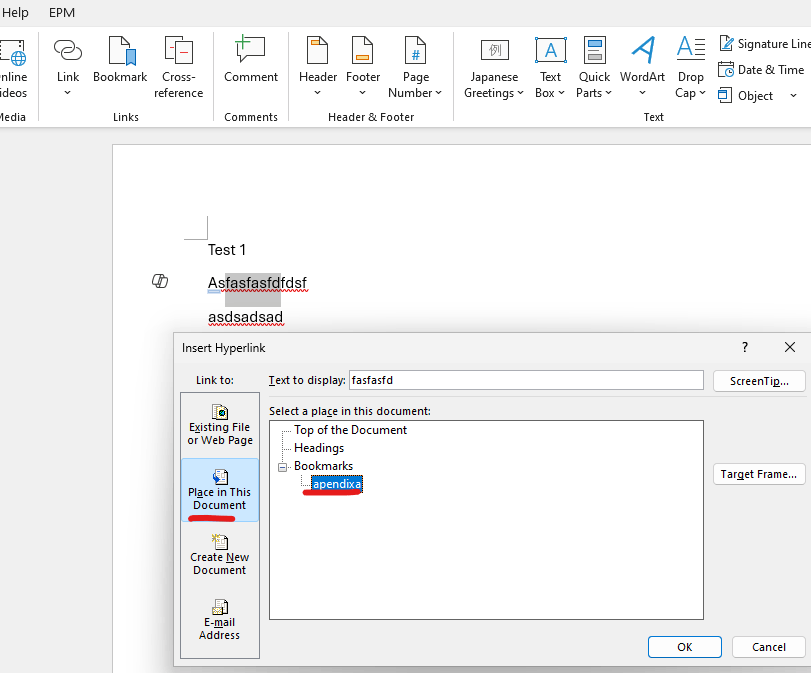The height and width of the screenshot is (673, 811).
Task: Confirm hyperlink with OK button
Action: tap(684, 646)
